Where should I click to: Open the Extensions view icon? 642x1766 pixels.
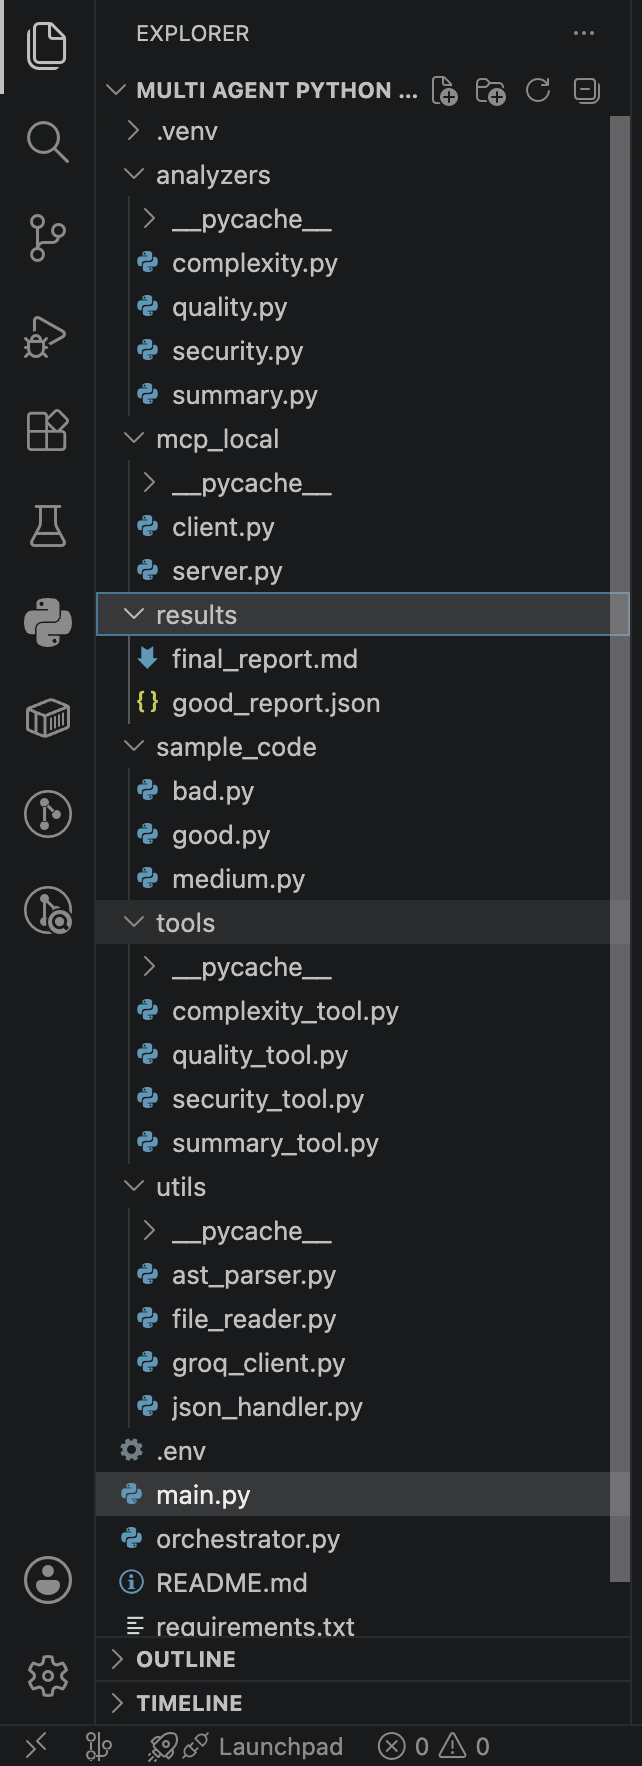47,430
